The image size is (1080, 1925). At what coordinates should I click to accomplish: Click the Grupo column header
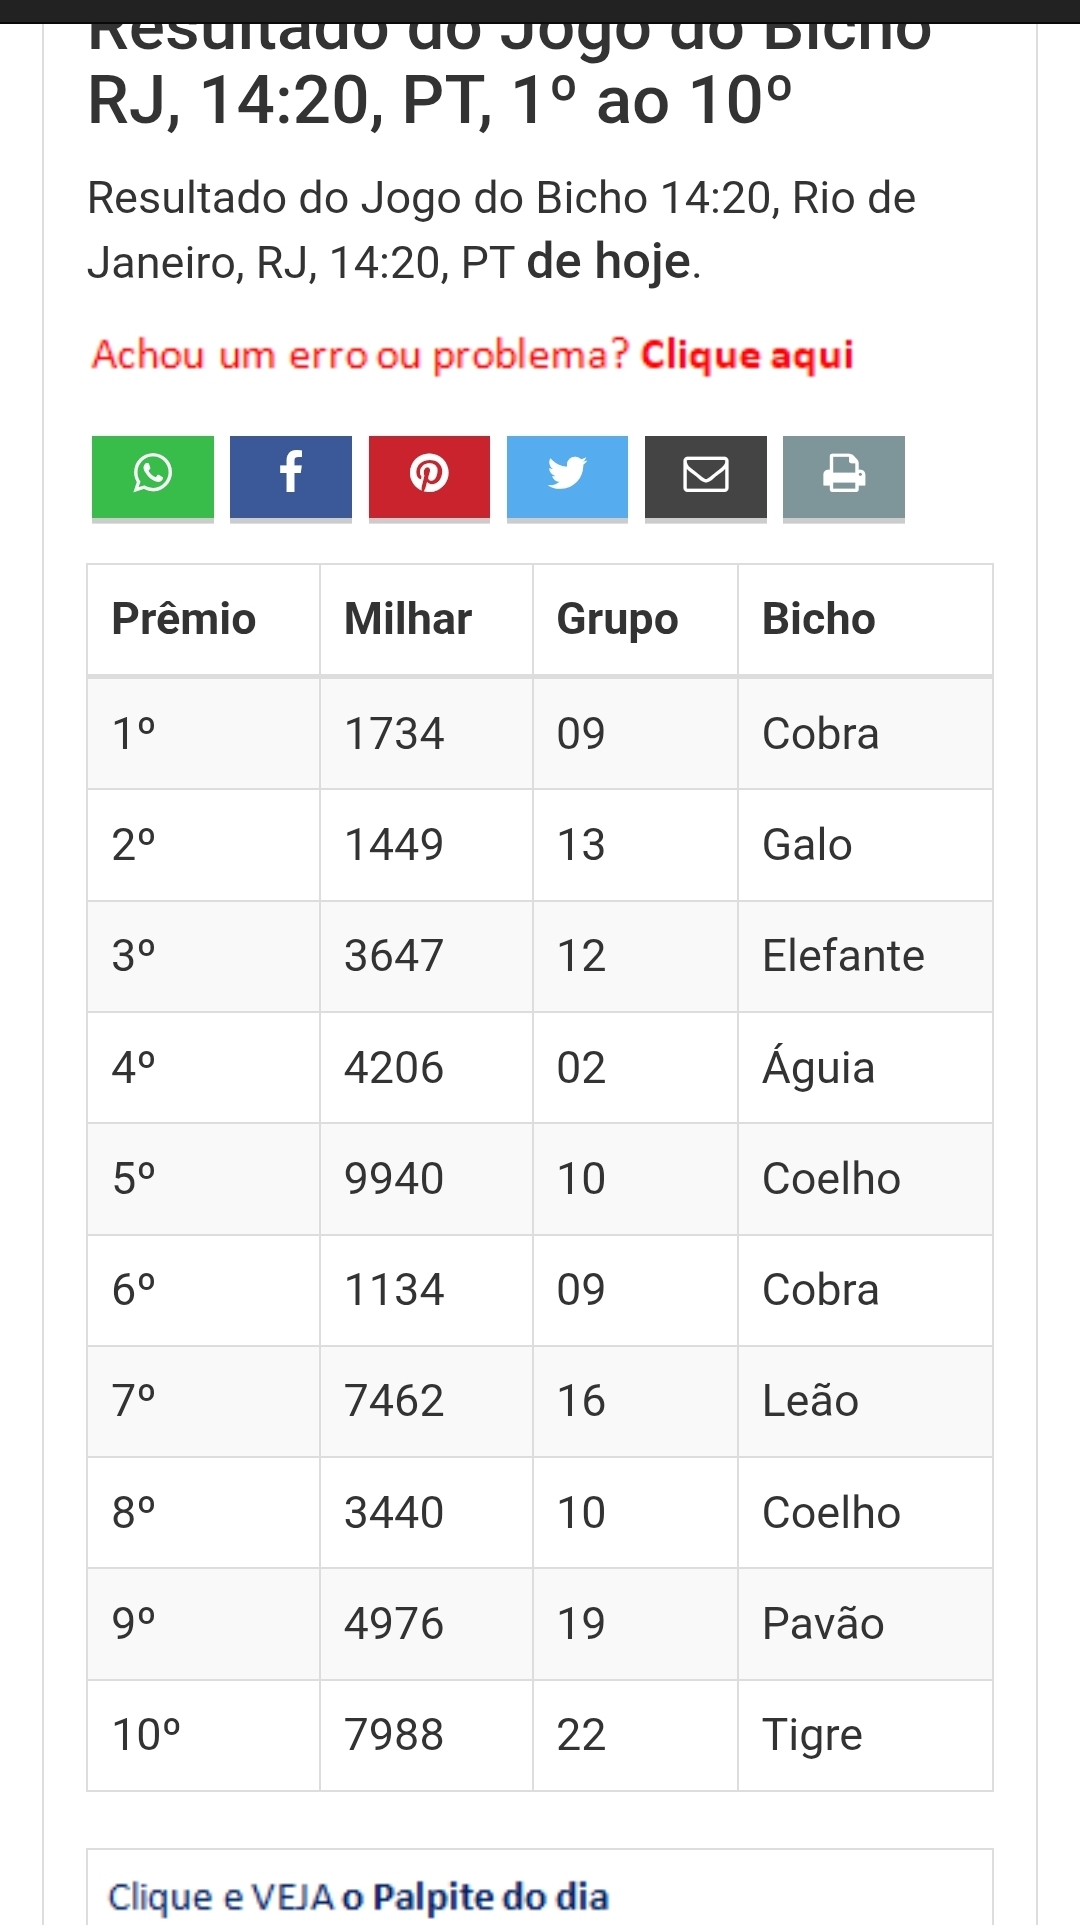pos(617,619)
